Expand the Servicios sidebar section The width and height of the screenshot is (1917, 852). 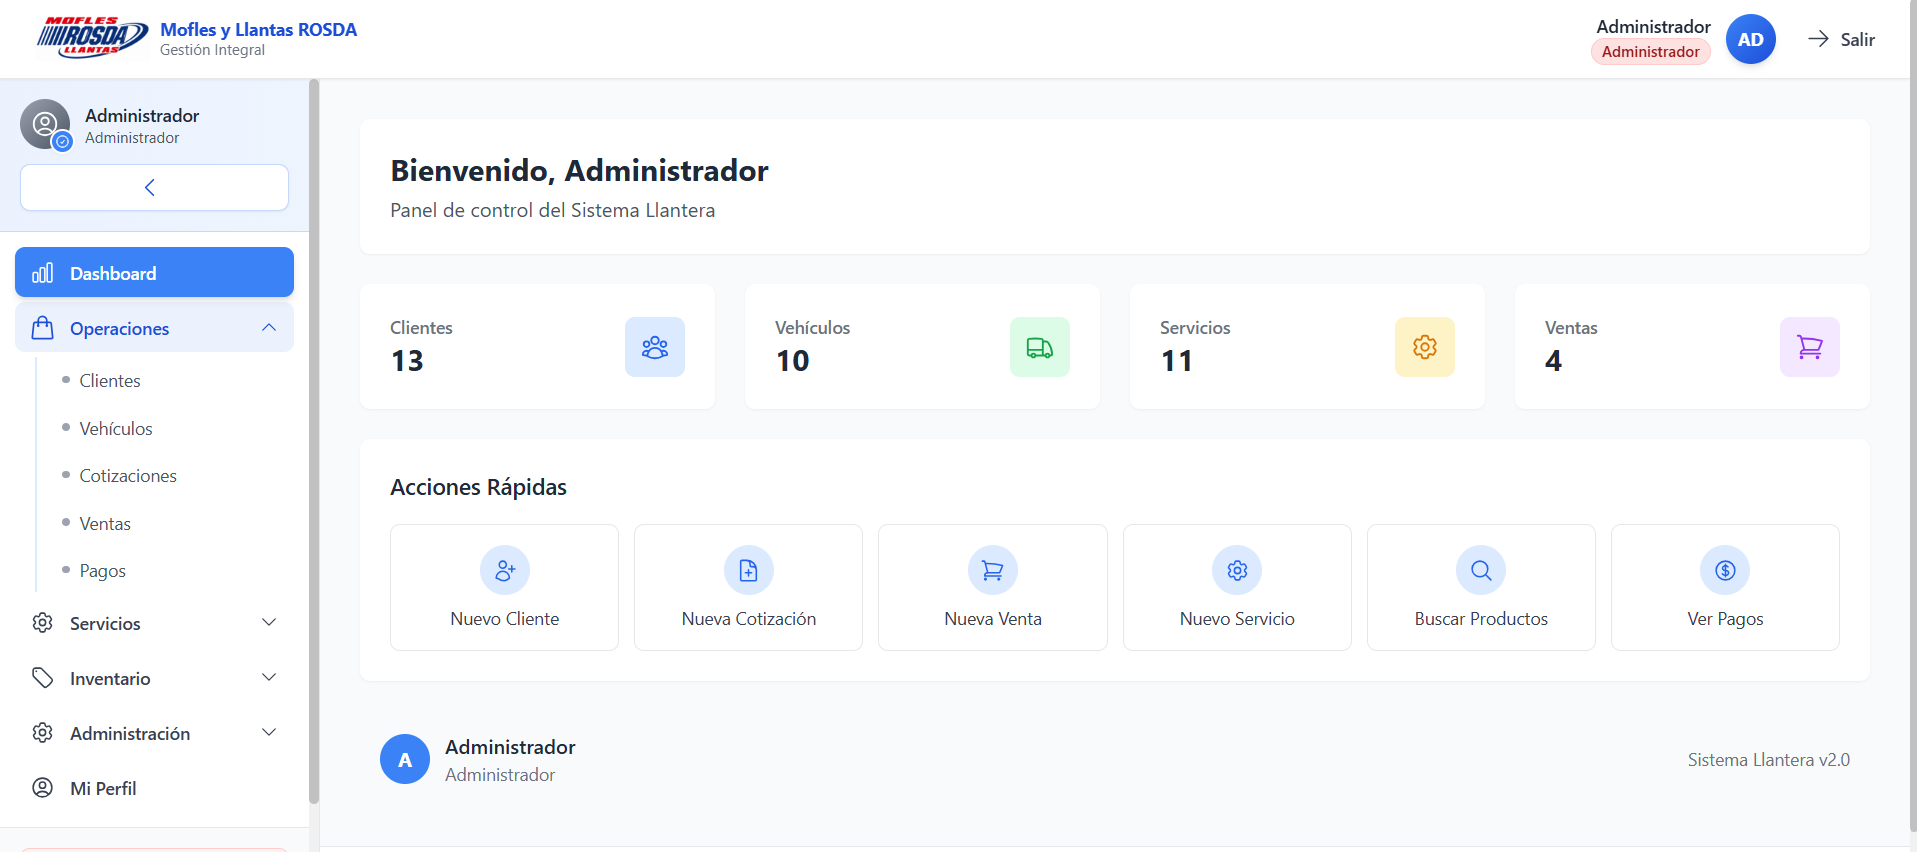[x=154, y=623]
